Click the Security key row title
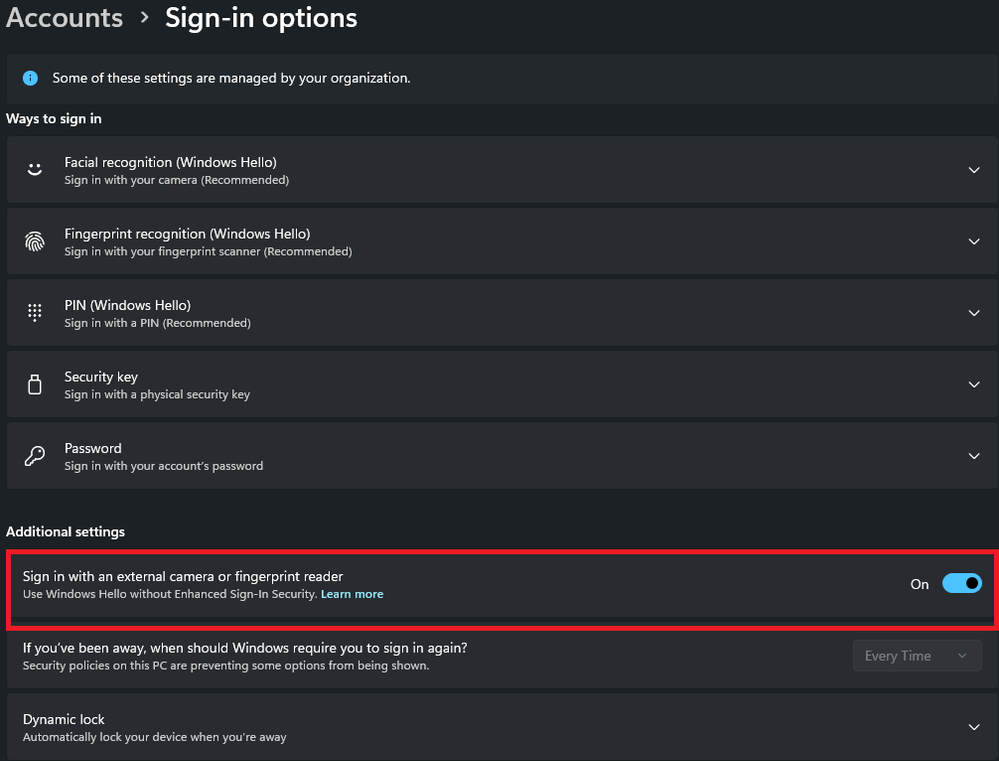999x761 pixels. (x=101, y=377)
